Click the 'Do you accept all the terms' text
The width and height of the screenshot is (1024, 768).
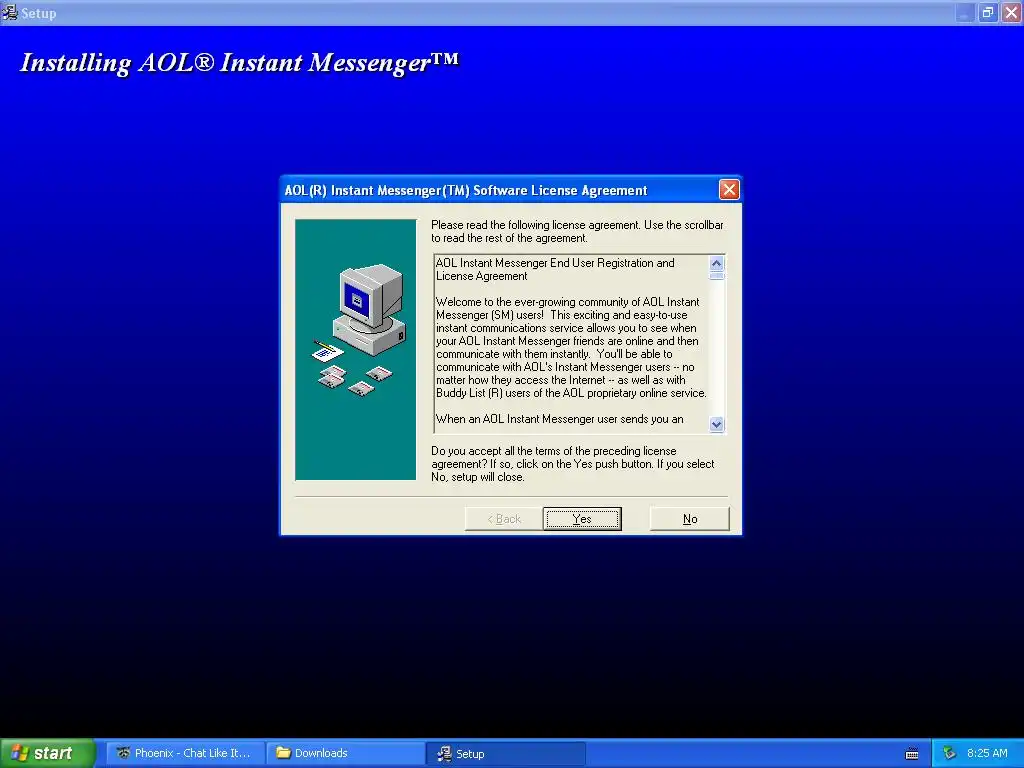[572, 464]
